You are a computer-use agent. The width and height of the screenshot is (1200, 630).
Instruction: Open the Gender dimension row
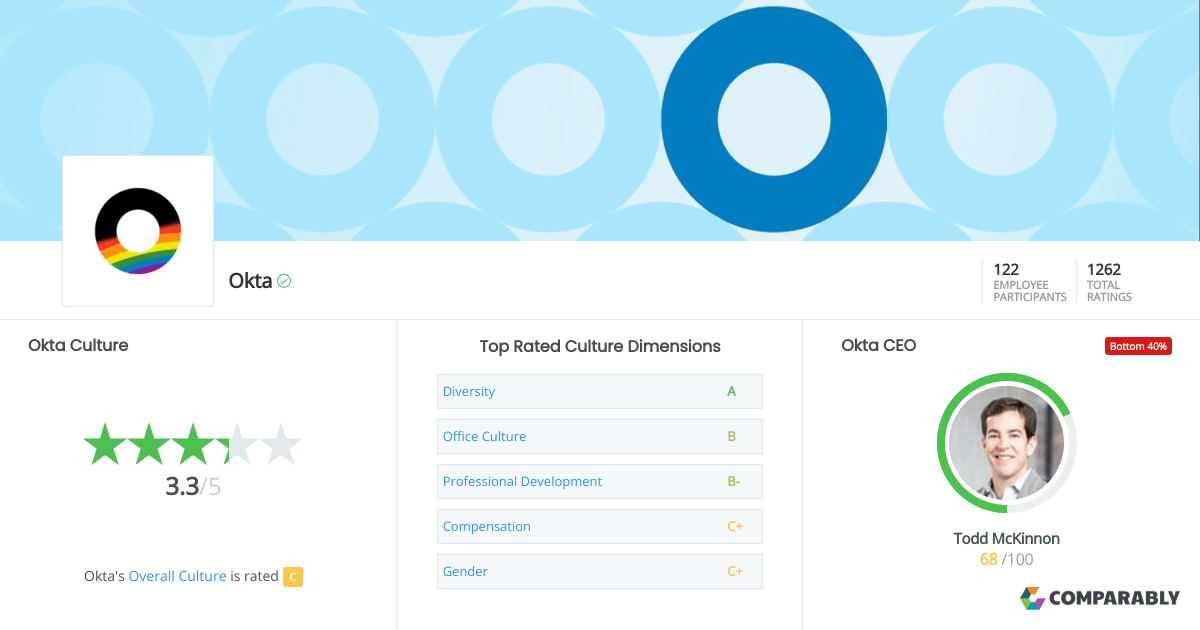click(600, 571)
